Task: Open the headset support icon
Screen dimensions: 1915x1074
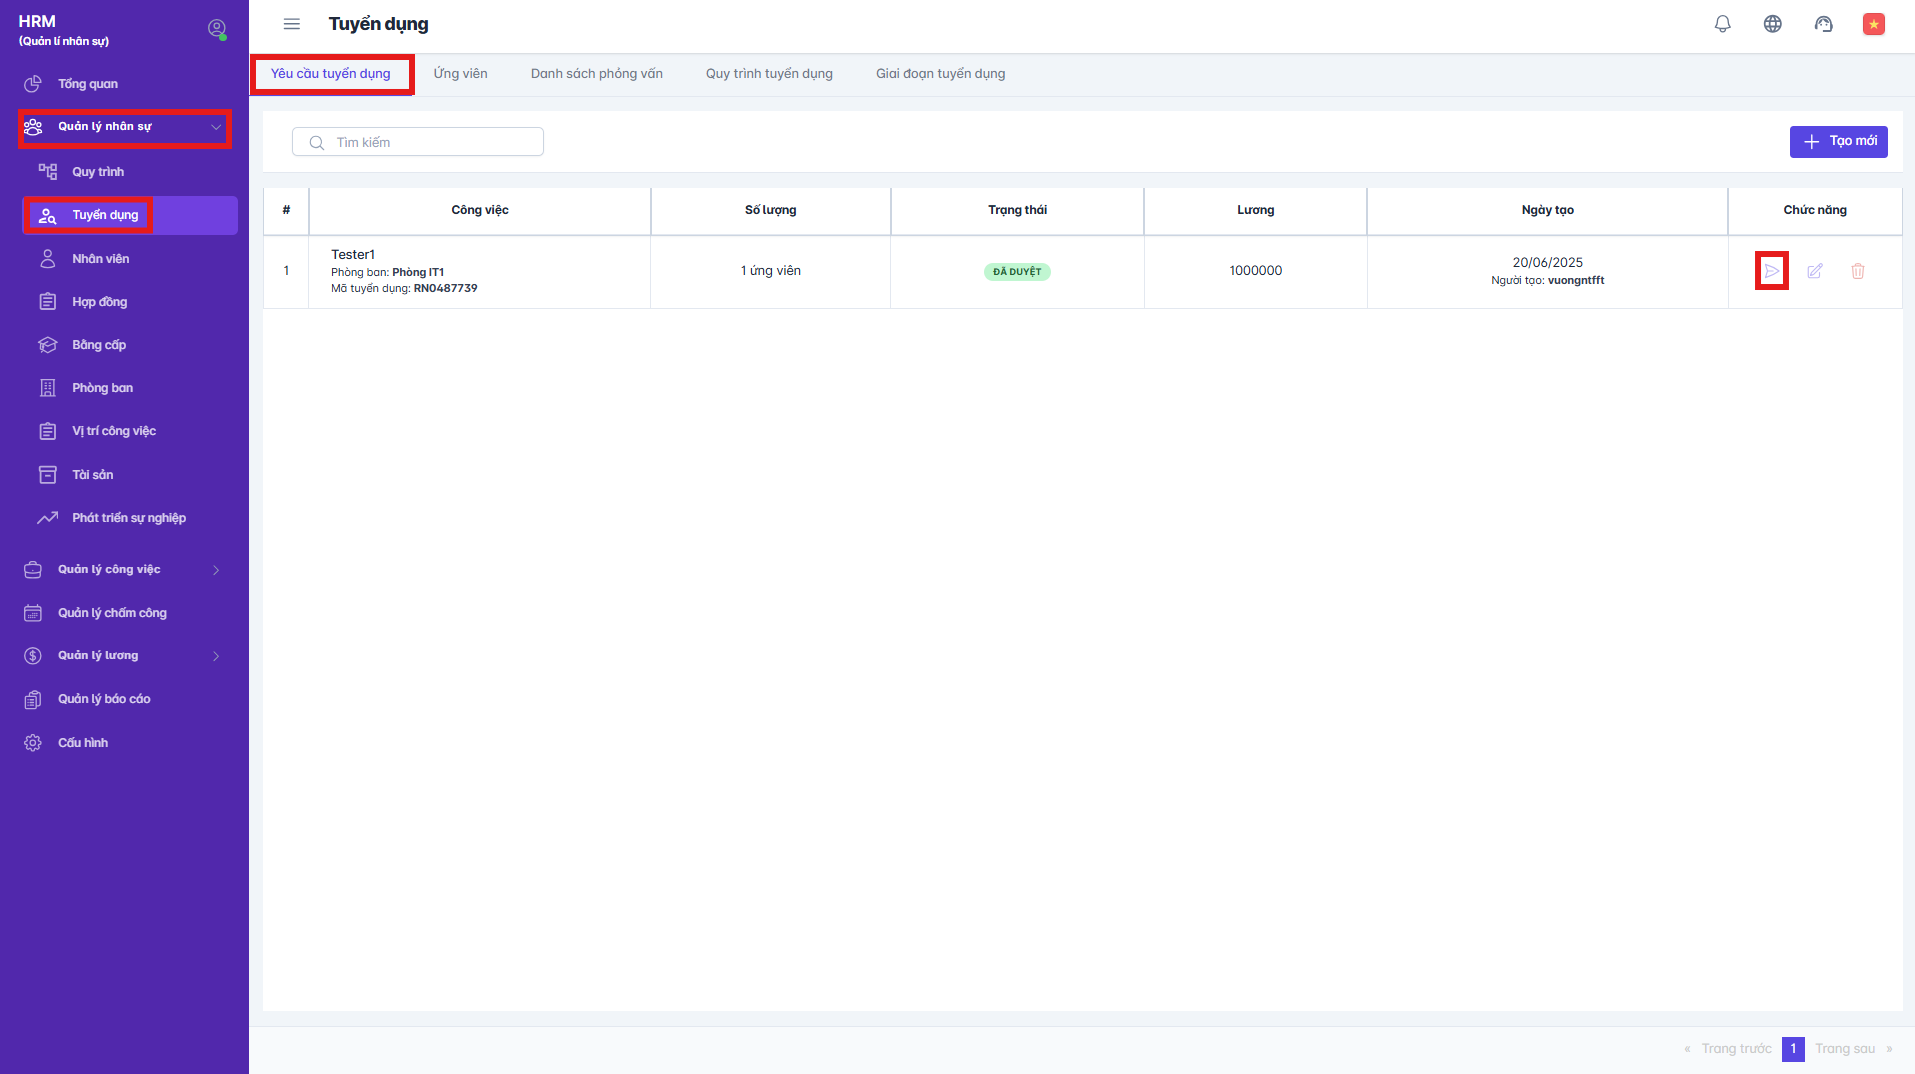Action: click(x=1823, y=24)
